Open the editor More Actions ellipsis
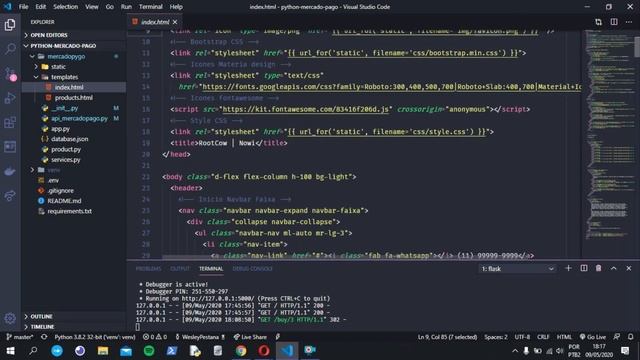Screen dimensions: 640x360 click(629, 22)
